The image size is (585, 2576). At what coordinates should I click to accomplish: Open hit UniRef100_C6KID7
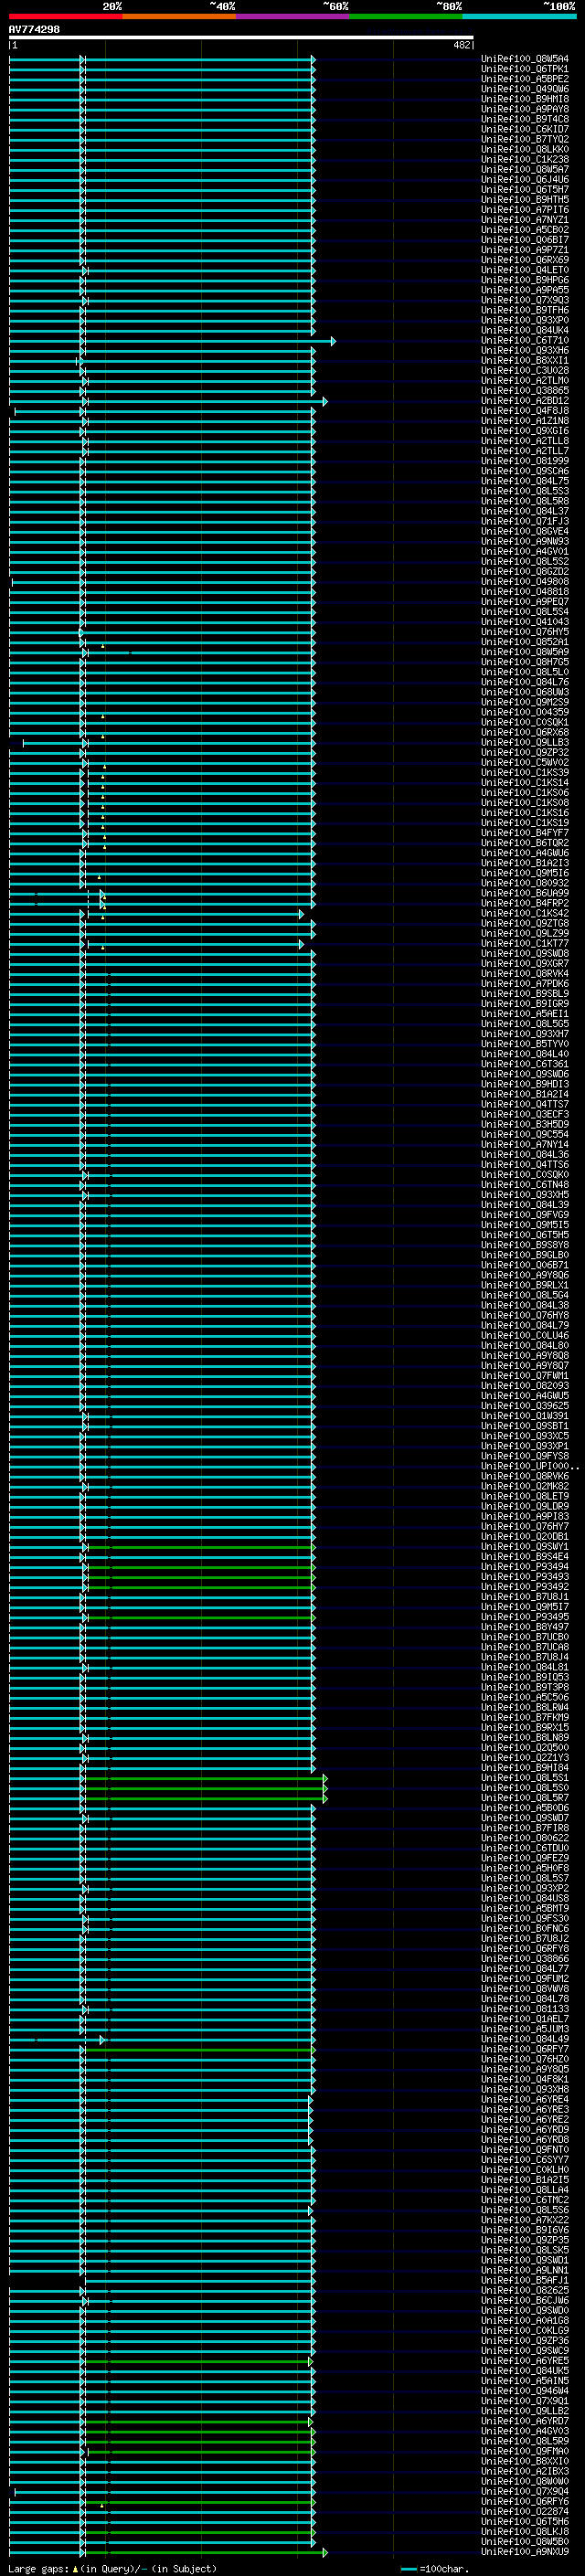pyautogui.click(x=525, y=129)
